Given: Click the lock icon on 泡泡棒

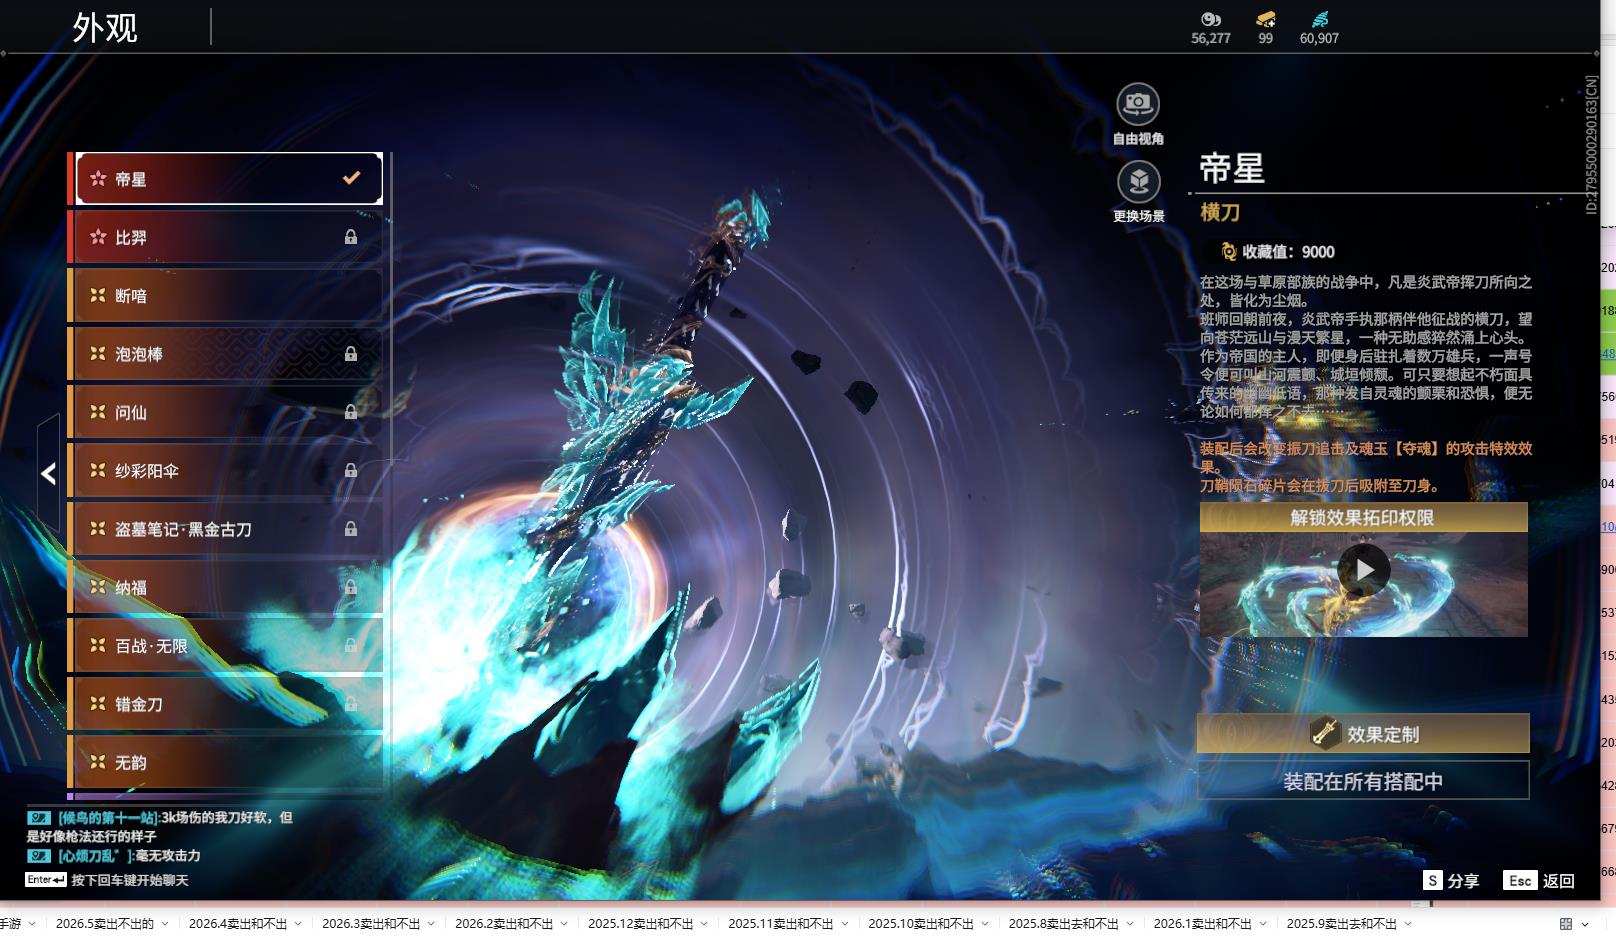Looking at the screenshot, I should coord(351,354).
